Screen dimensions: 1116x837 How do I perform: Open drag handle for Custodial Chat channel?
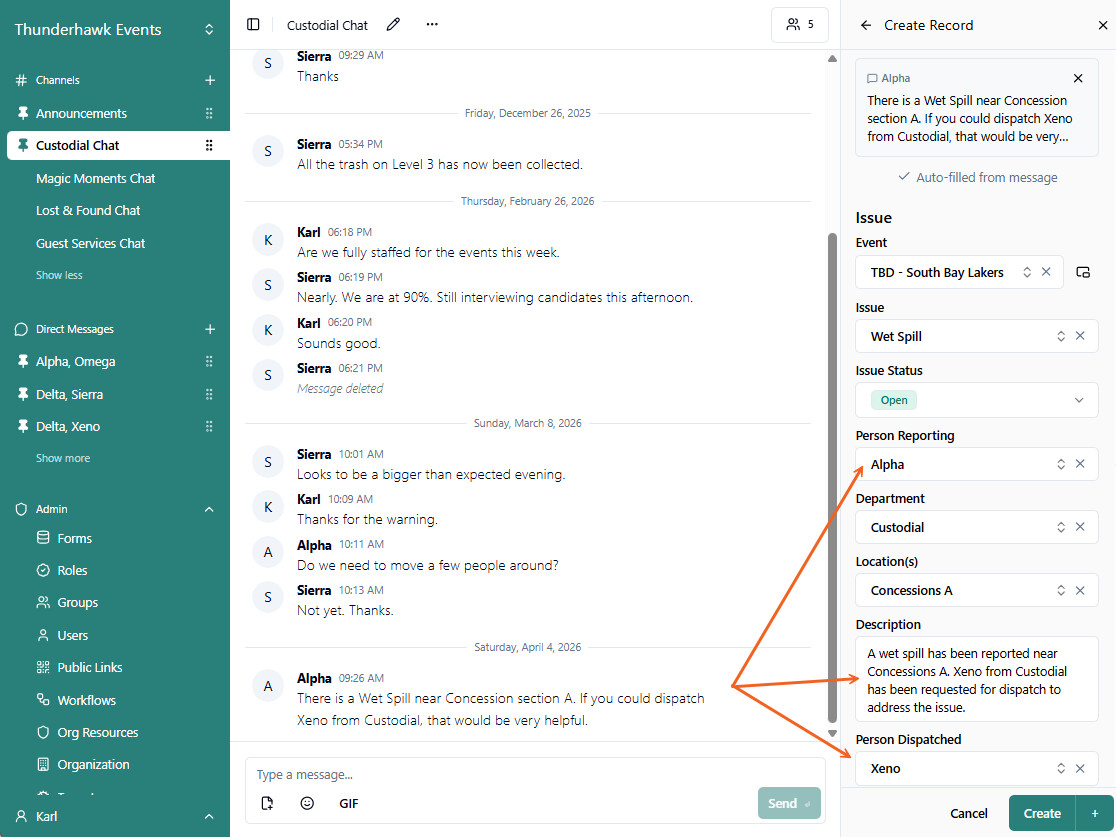coord(209,145)
